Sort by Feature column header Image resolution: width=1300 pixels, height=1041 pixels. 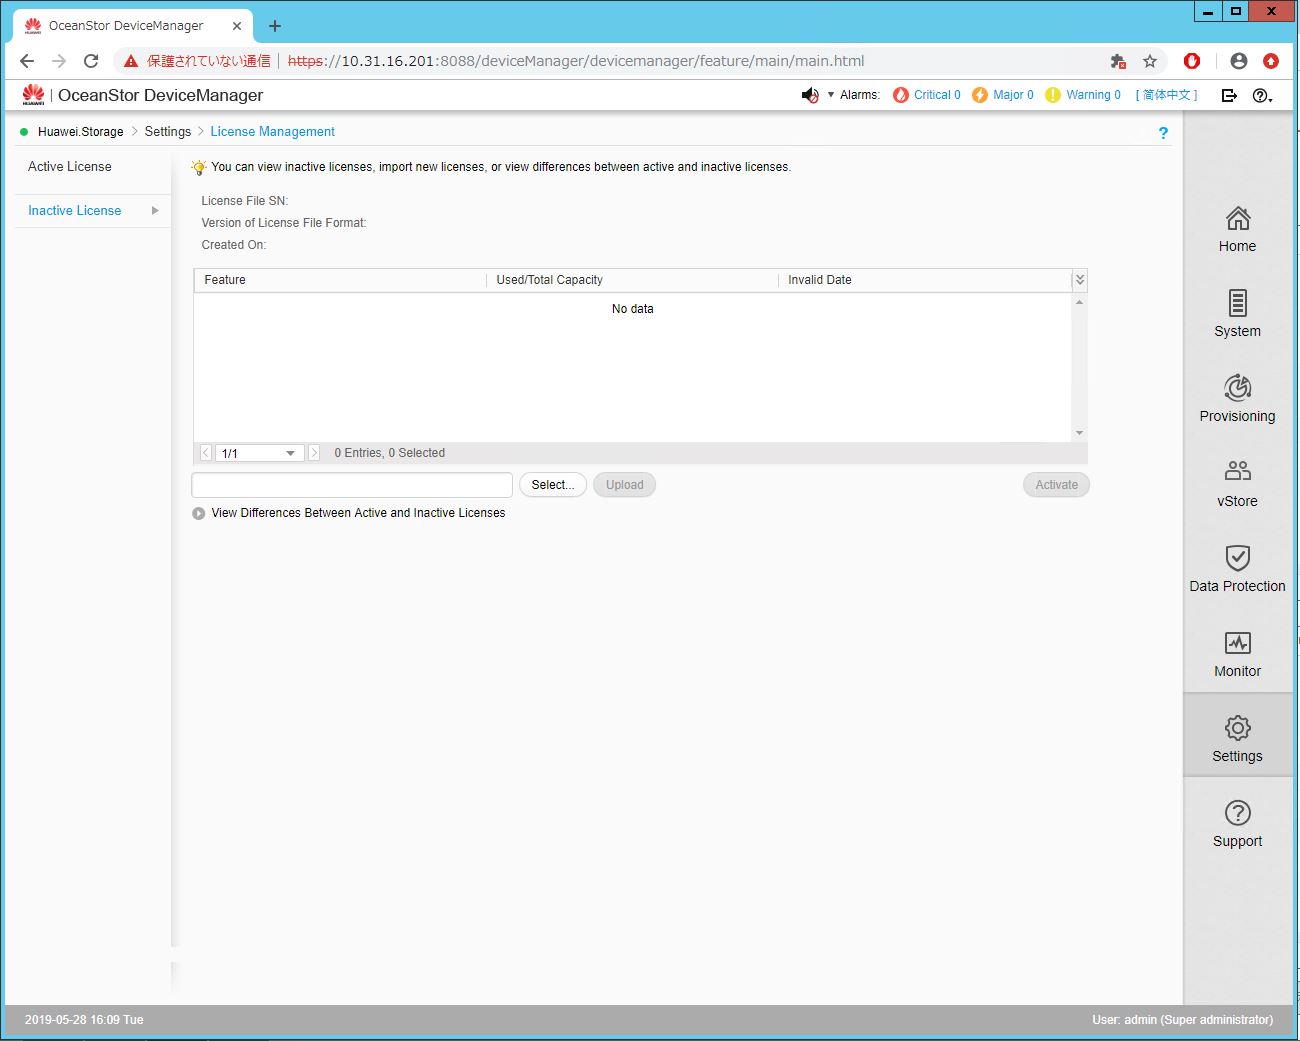340,280
